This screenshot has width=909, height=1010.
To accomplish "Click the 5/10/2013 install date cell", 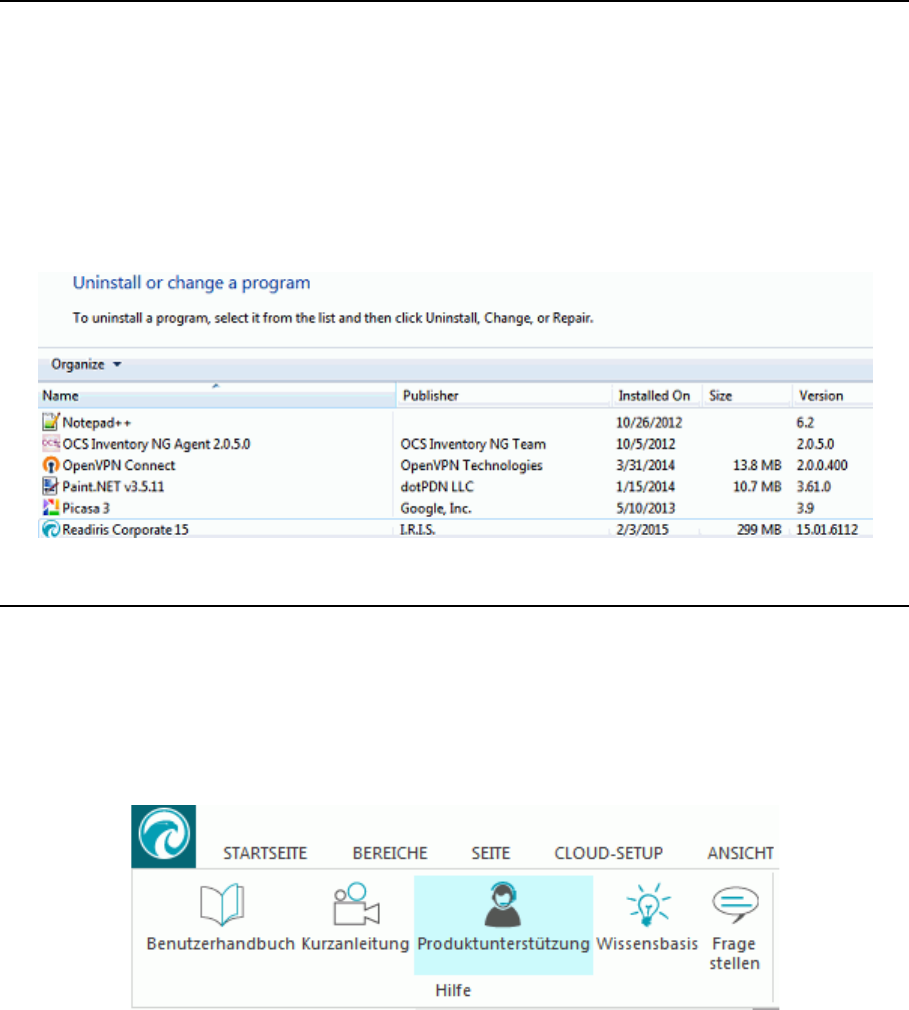I will point(646,508).
